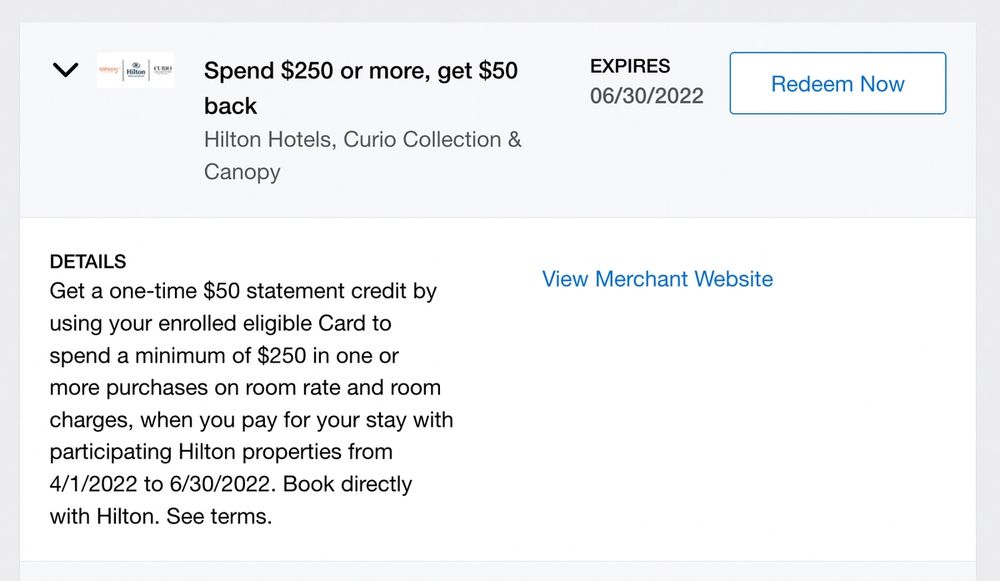Open the View Merchant Website link
Image resolution: width=1000 pixels, height=581 pixels.
(x=657, y=279)
